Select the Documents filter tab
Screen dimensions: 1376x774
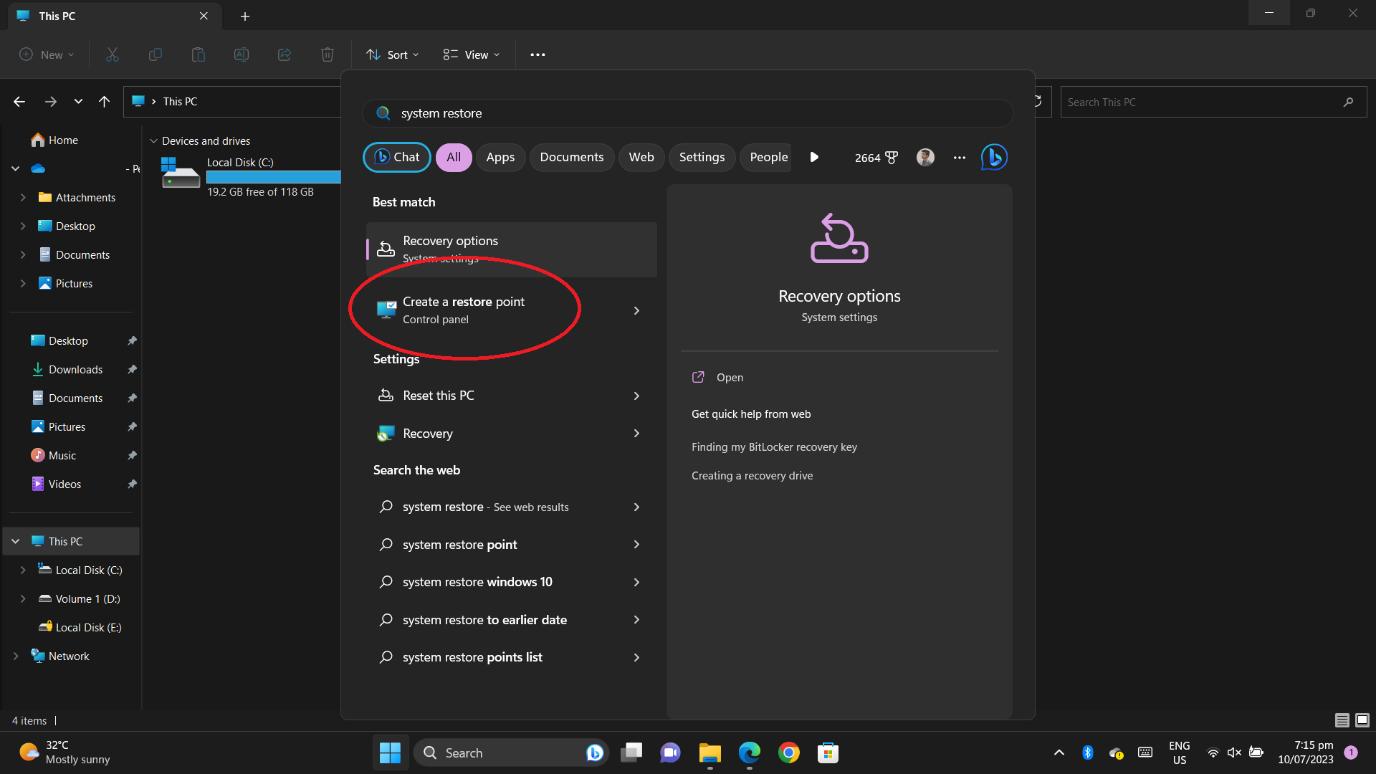coord(571,157)
